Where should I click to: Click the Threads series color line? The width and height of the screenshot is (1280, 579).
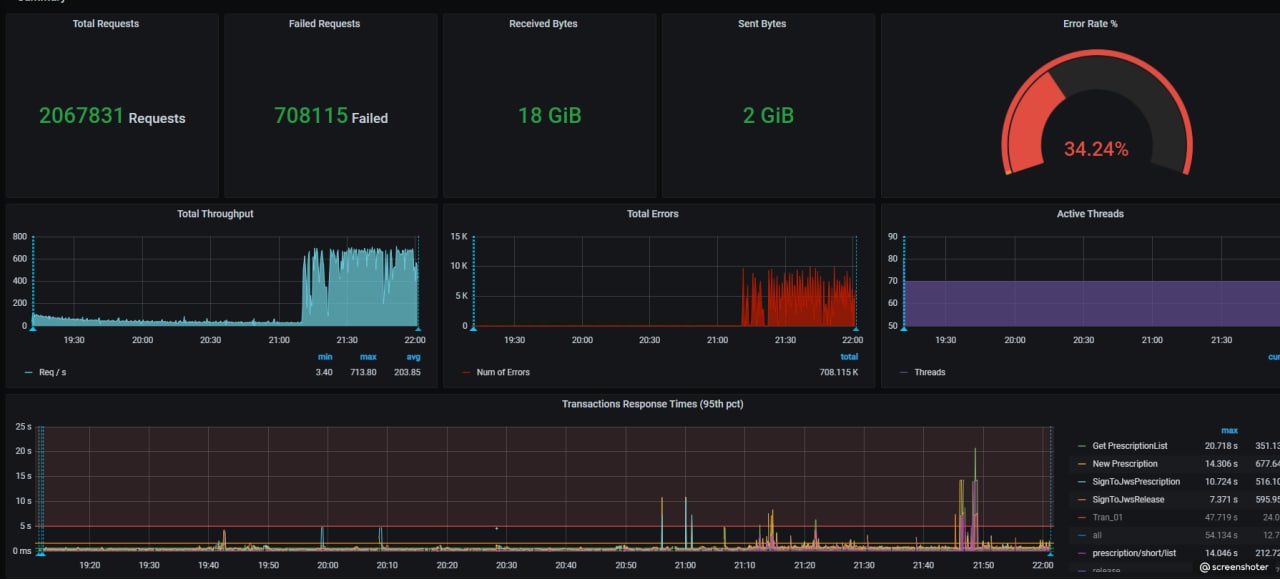tap(904, 372)
